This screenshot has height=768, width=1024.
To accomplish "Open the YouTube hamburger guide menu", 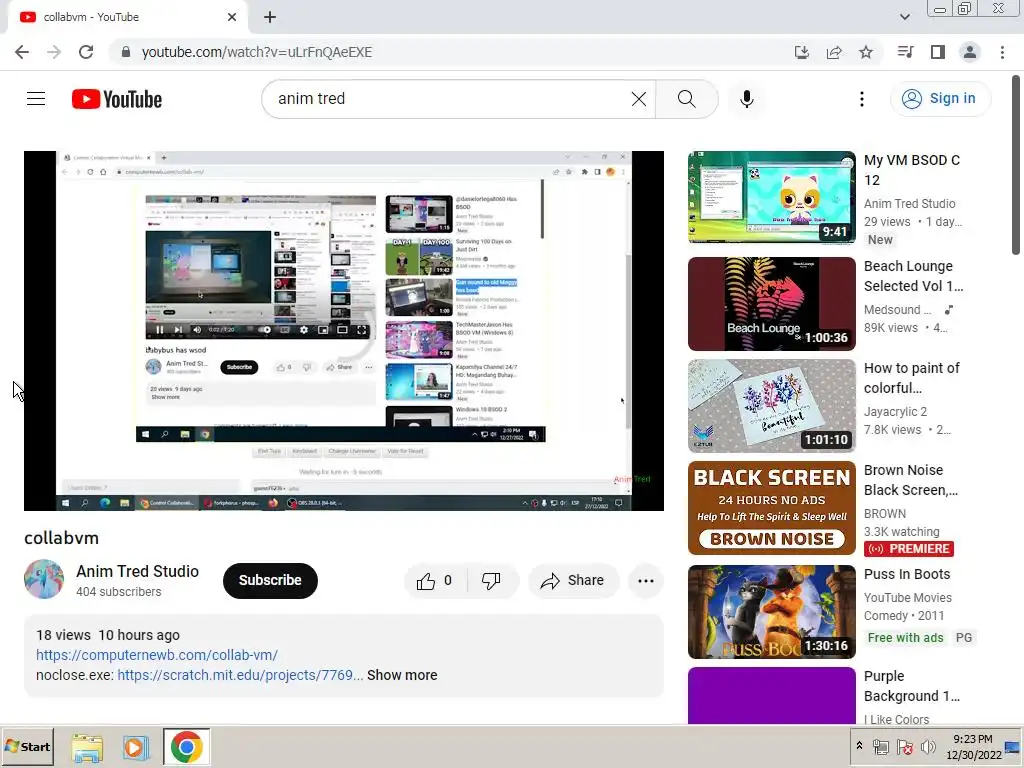I will [x=36, y=99].
